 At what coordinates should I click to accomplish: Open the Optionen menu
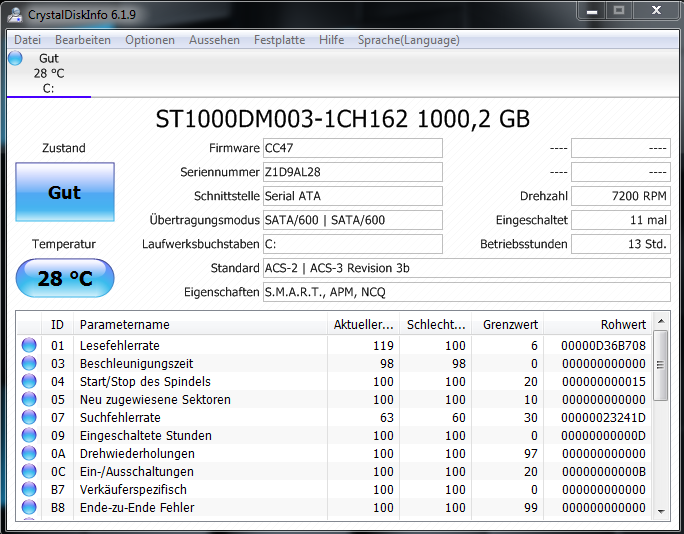pyautogui.click(x=150, y=40)
